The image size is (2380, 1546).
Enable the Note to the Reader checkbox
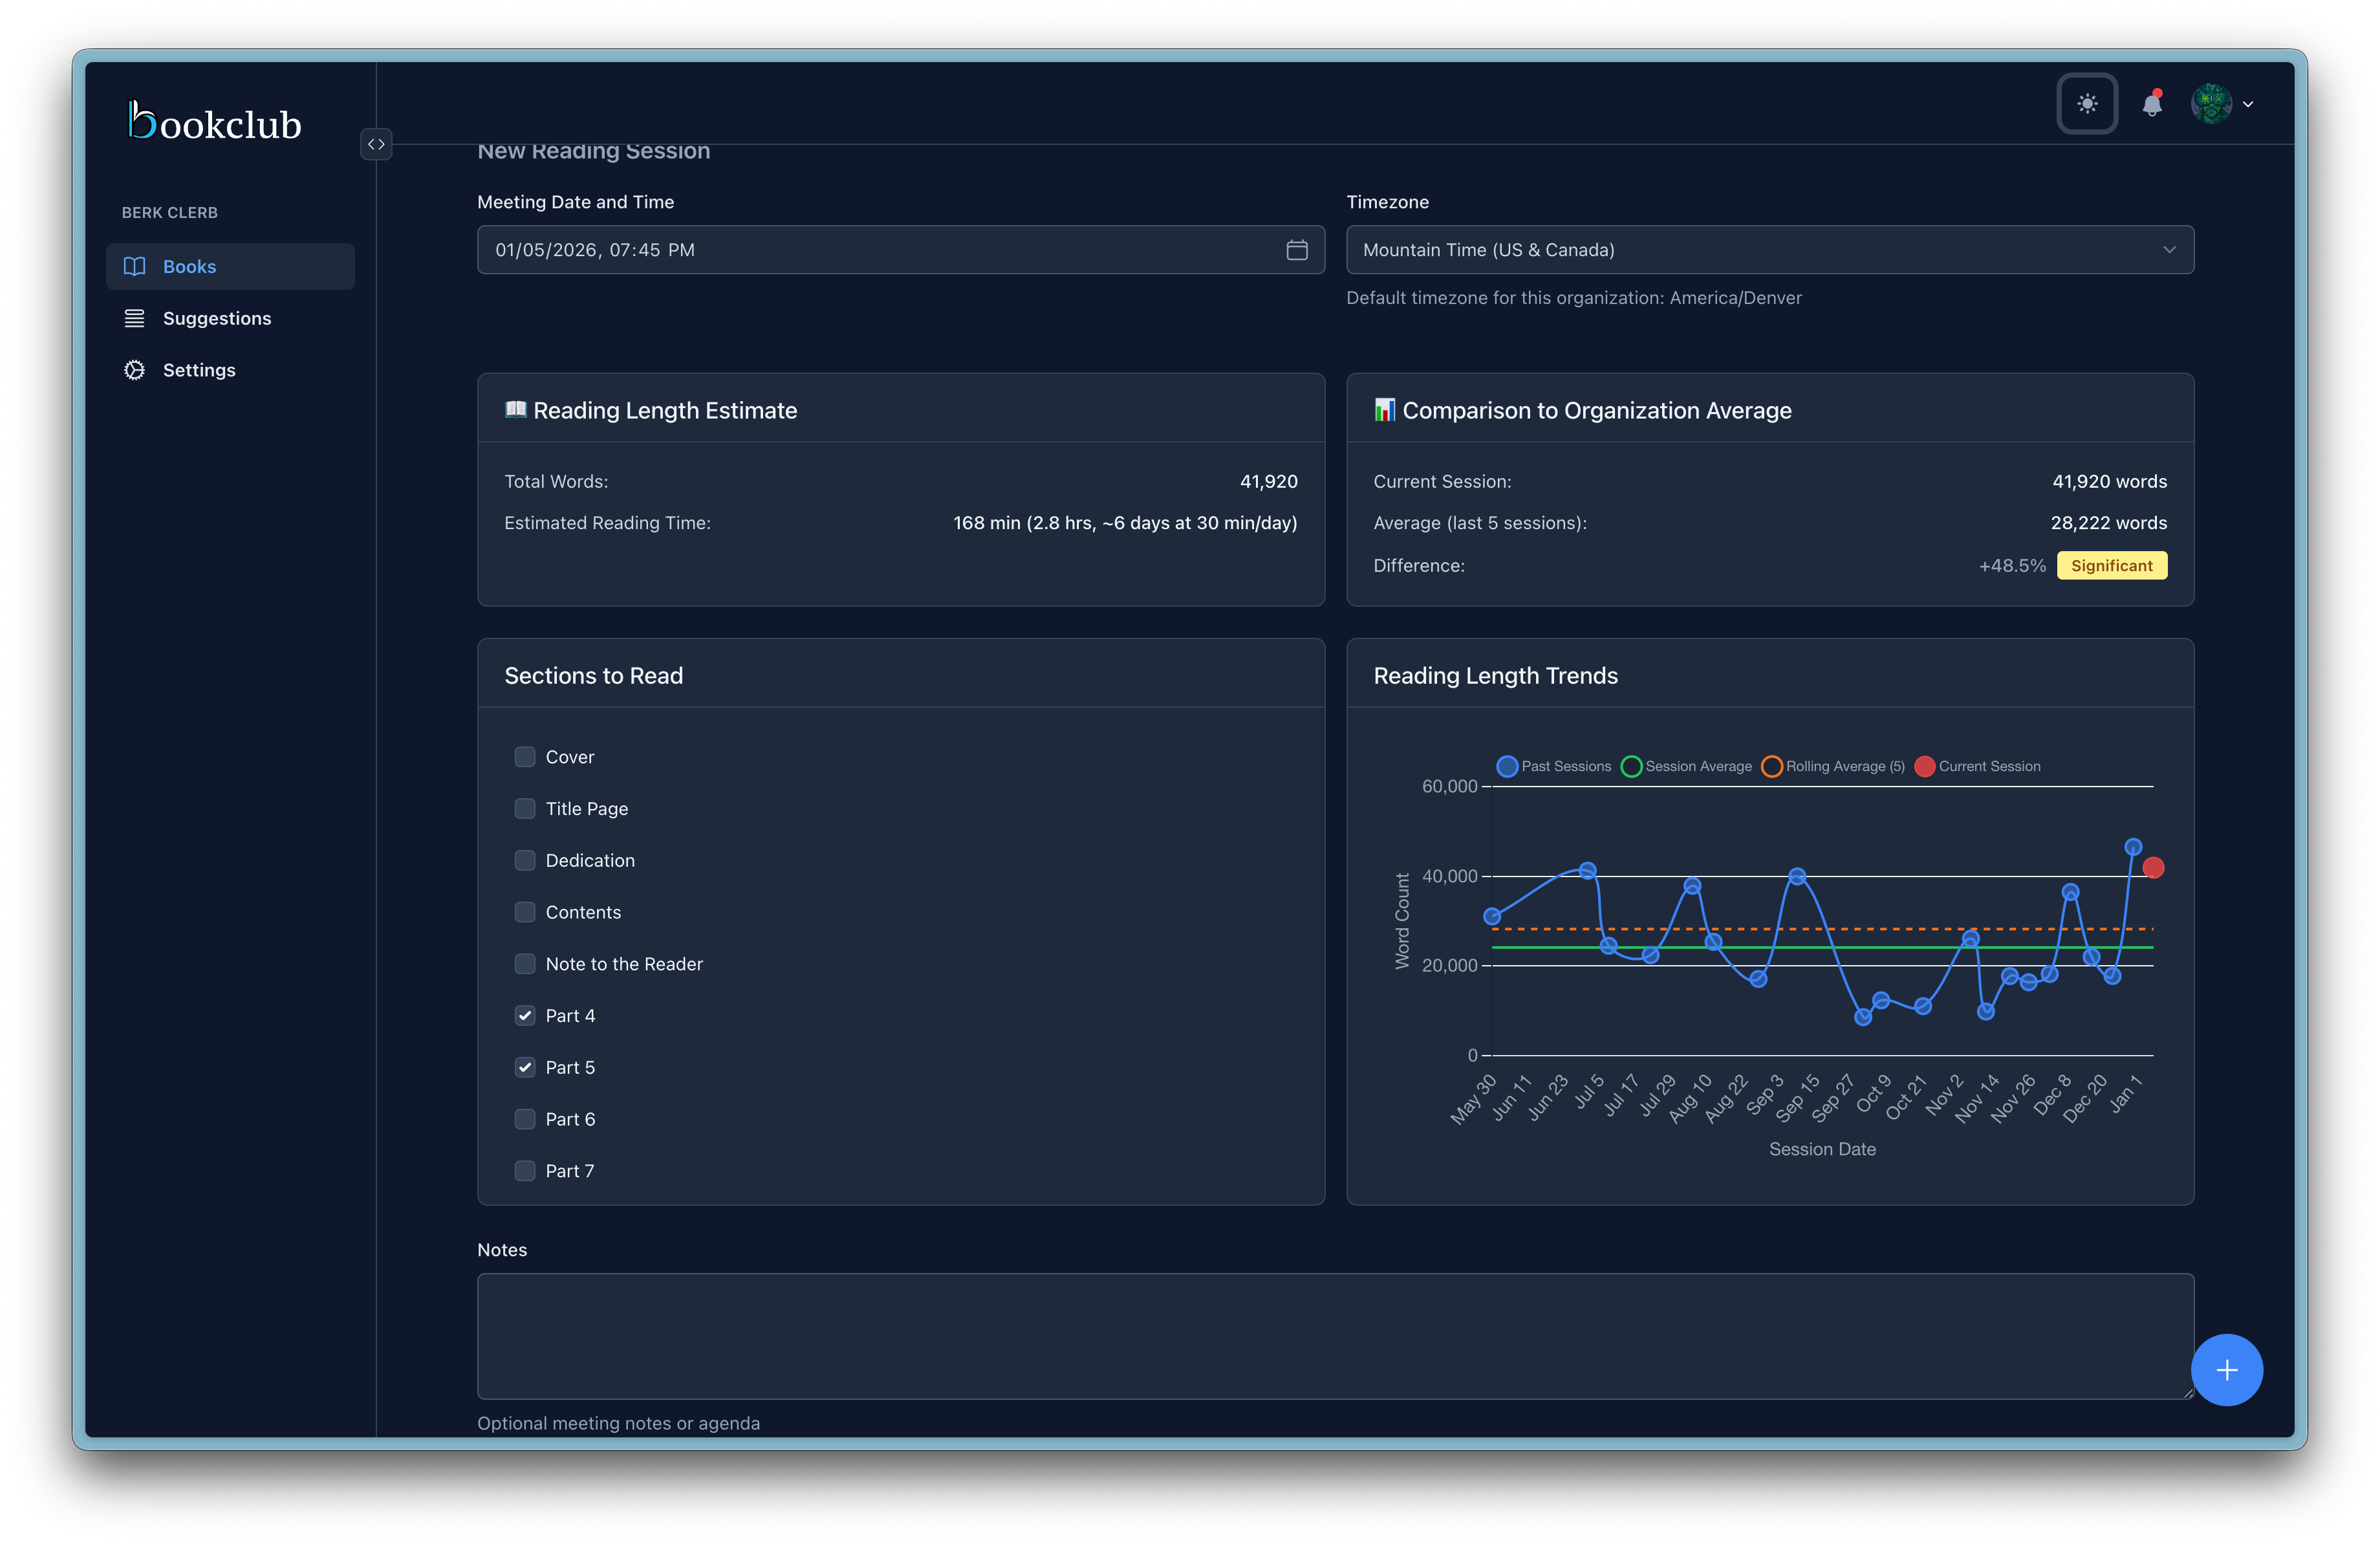coord(525,964)
